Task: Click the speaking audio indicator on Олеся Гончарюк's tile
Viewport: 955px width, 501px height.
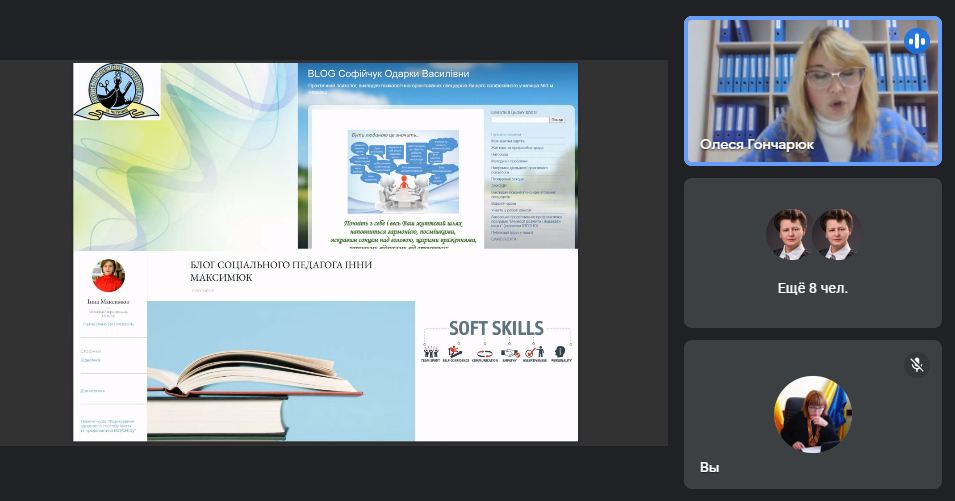Action: [x=917, y=41]
